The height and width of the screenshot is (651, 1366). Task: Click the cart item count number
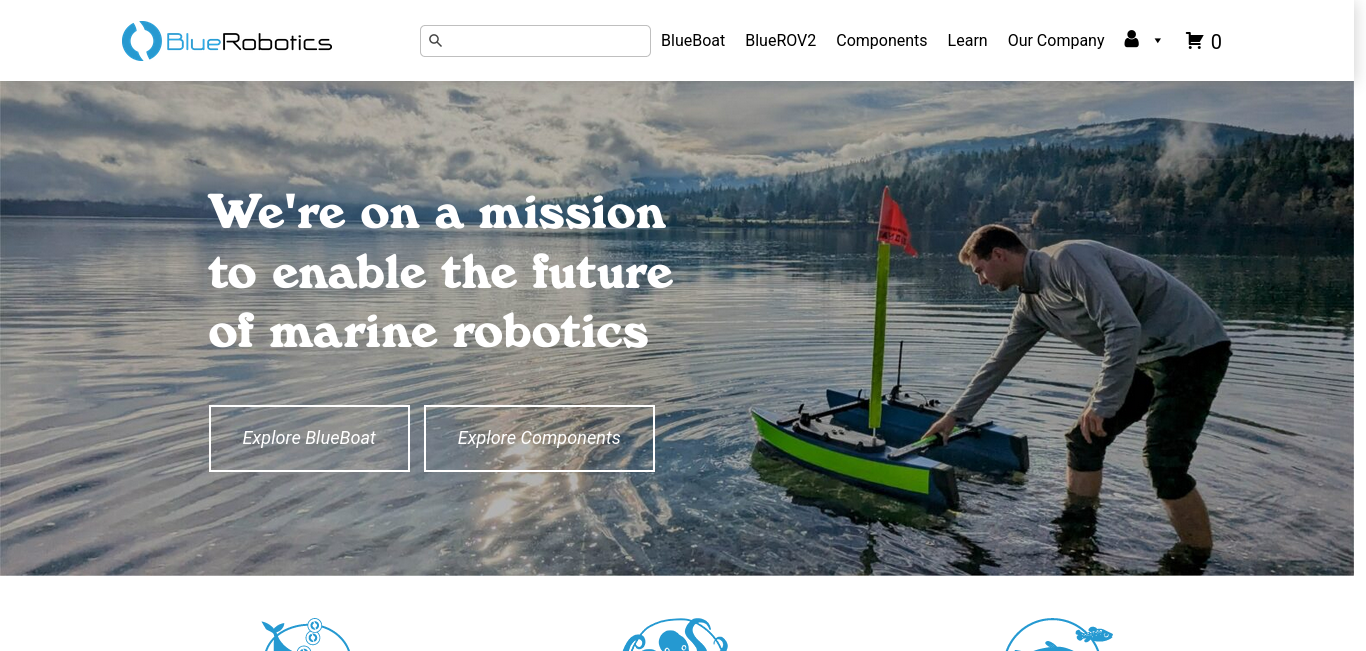[1216, 42]
